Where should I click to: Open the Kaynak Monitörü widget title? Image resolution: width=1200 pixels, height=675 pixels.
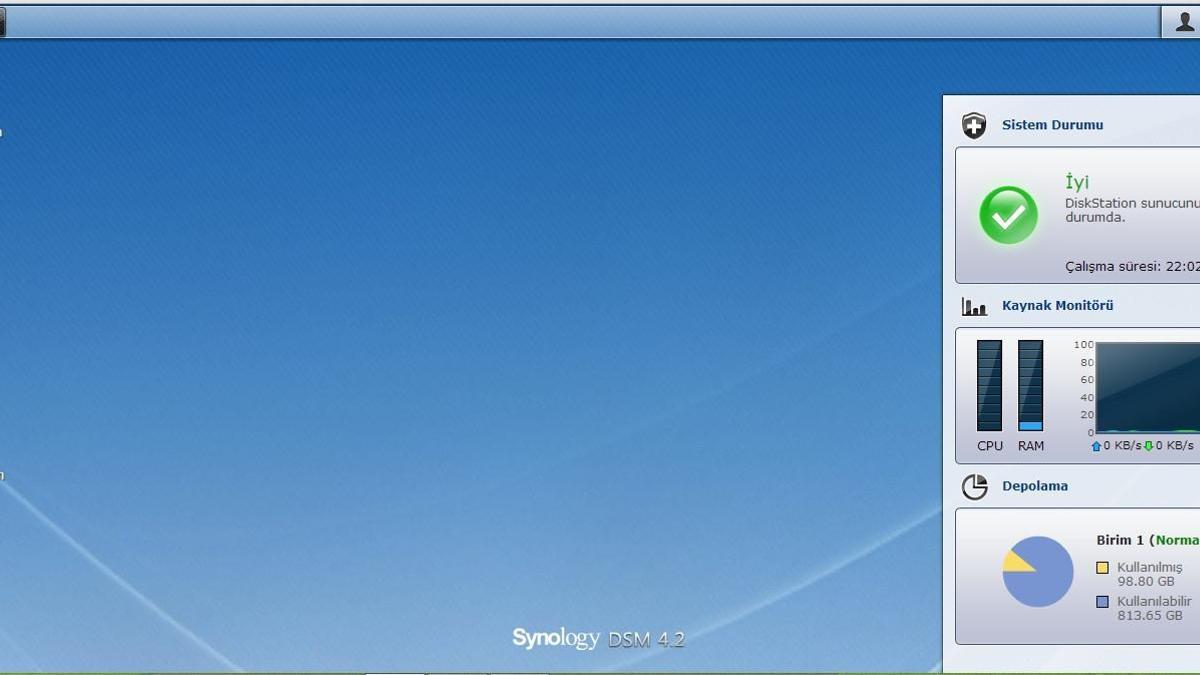pyautogui.click(x=1057, y=306)
